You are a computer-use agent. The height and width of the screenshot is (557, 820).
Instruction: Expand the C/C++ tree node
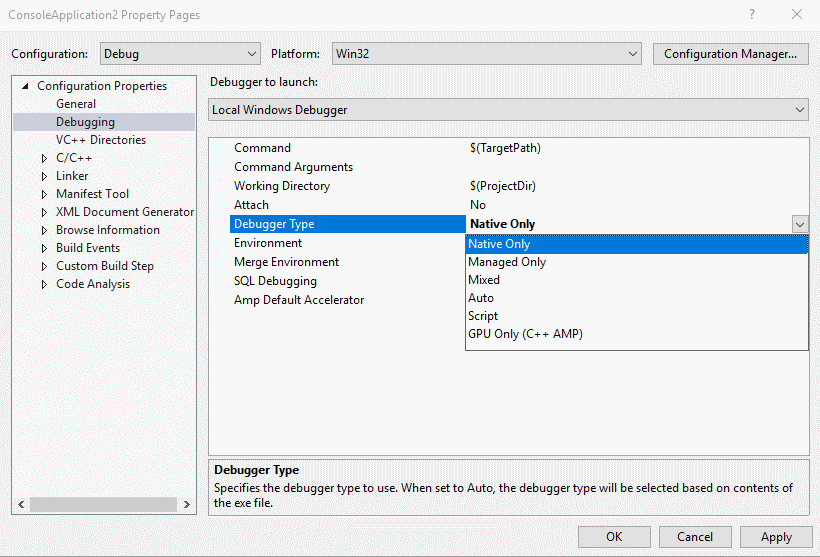tap(44, 158)
